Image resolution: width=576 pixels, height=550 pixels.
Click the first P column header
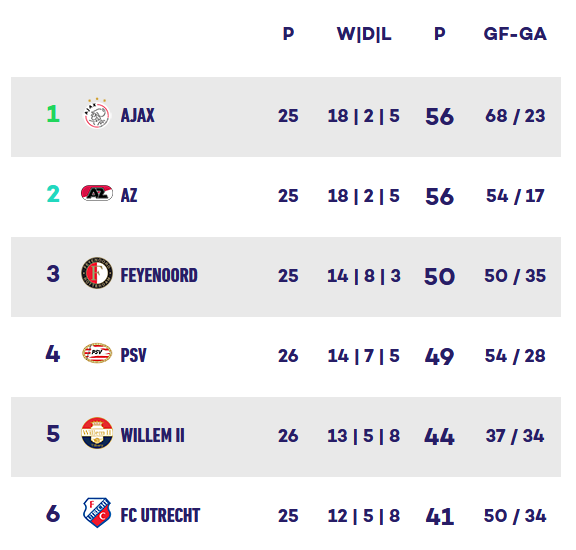[288, 34]
